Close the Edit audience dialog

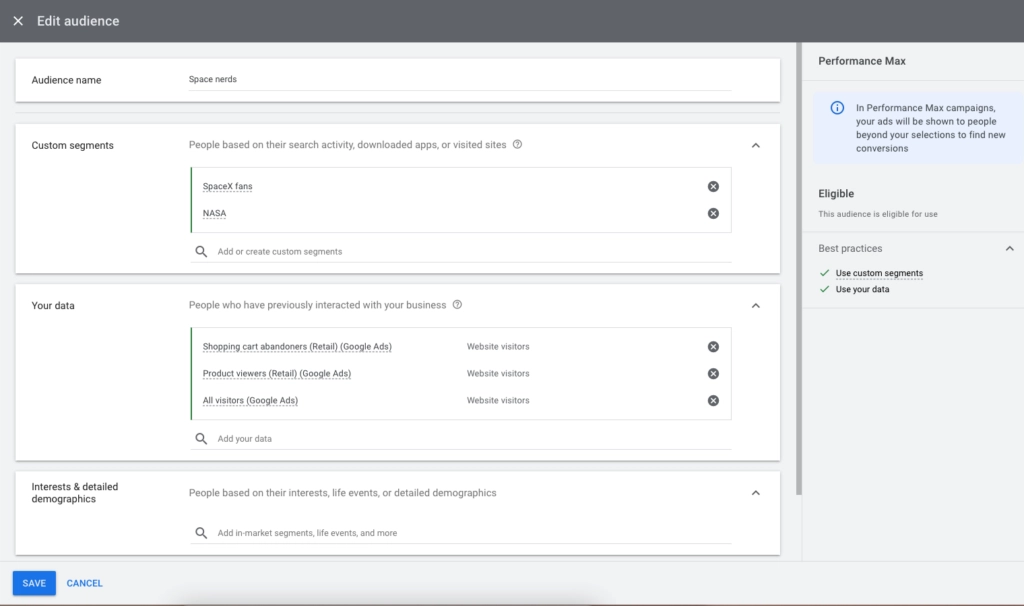click(x=18, y=21)
